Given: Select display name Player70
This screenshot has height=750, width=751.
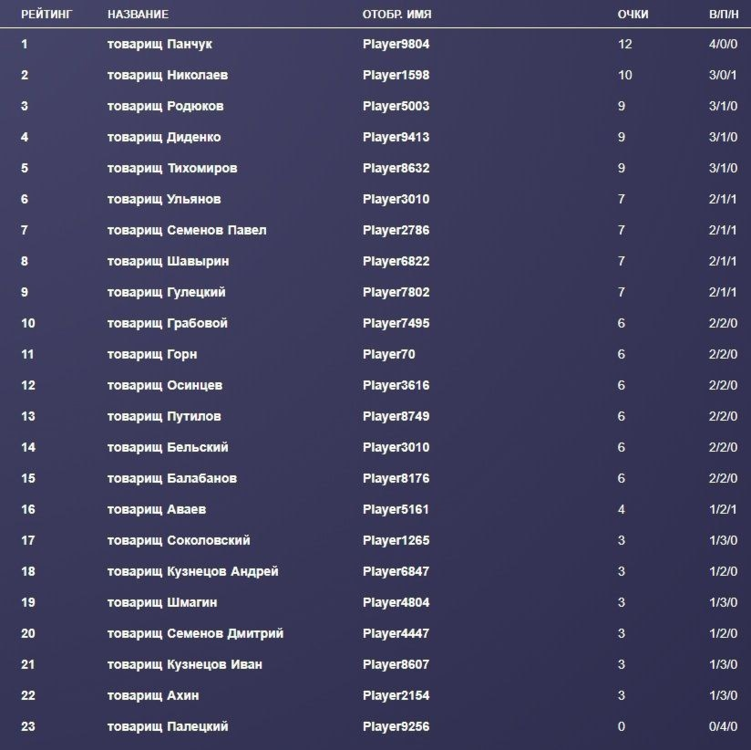Looking at the screenshot, I should click(389, 354).
